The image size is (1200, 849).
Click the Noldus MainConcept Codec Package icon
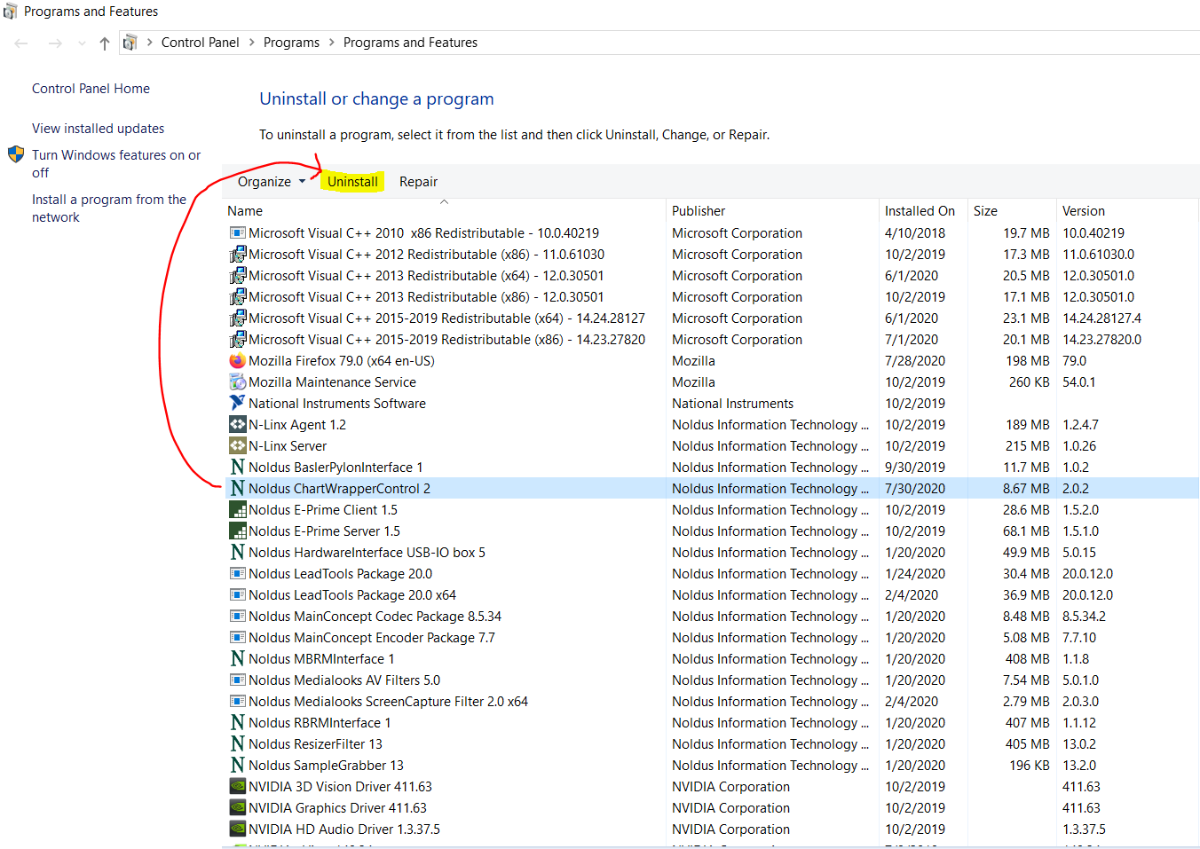click(x=237, y=616)
